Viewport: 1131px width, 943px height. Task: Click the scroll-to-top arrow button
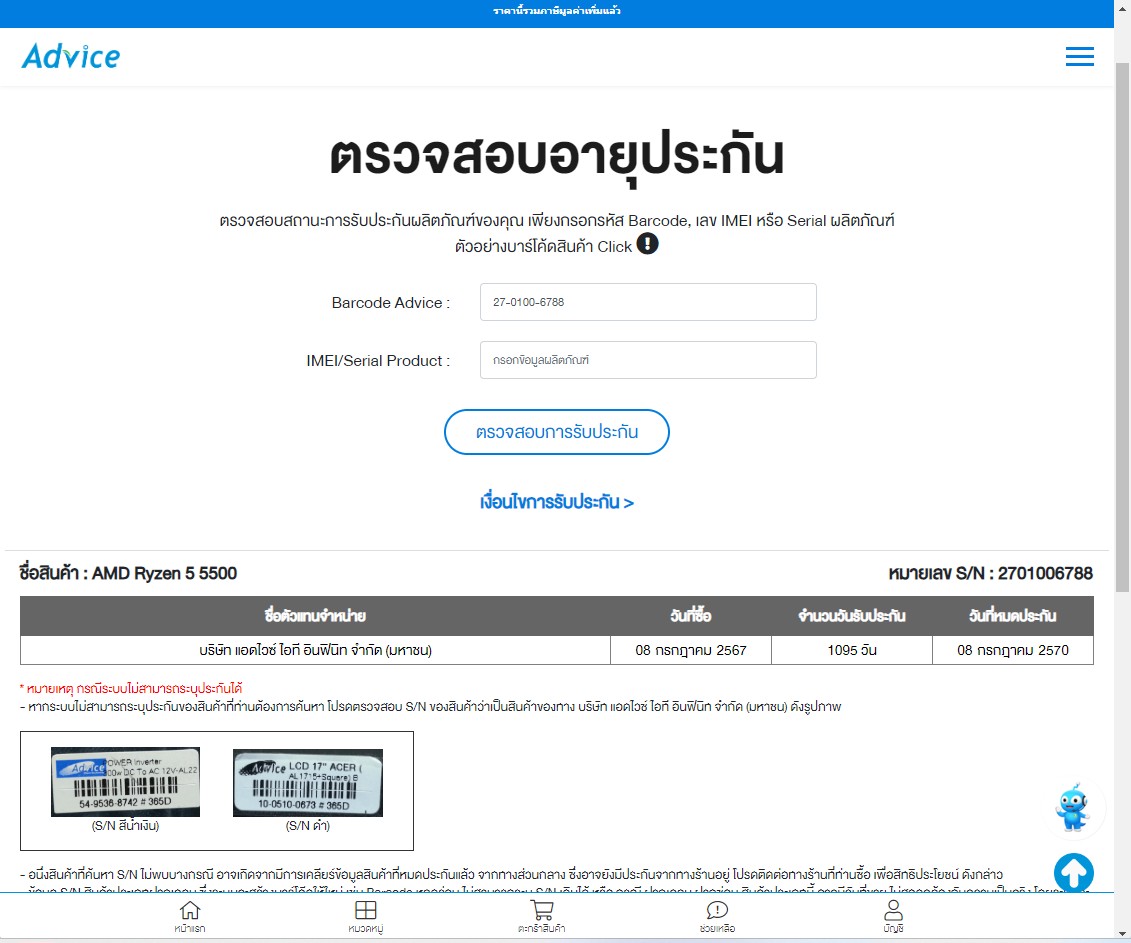coord(1073,872)
